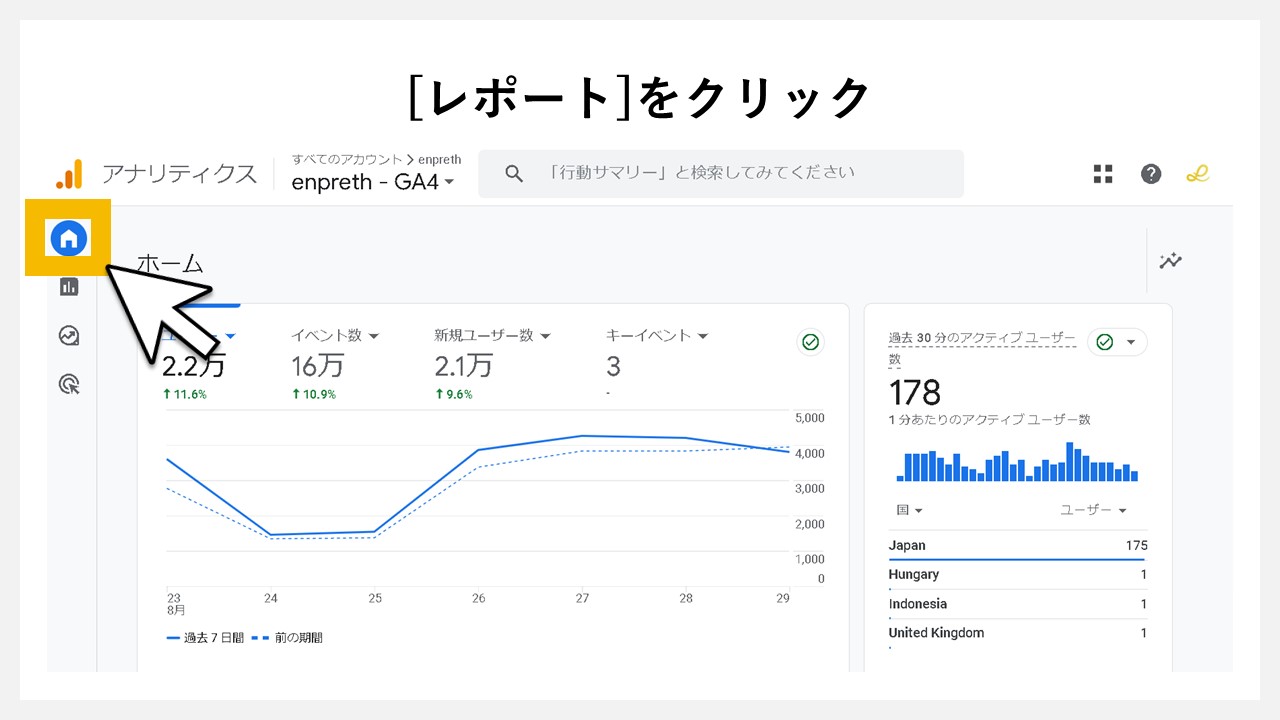Open the Google apps grid menu

(x=1102, y=173)
